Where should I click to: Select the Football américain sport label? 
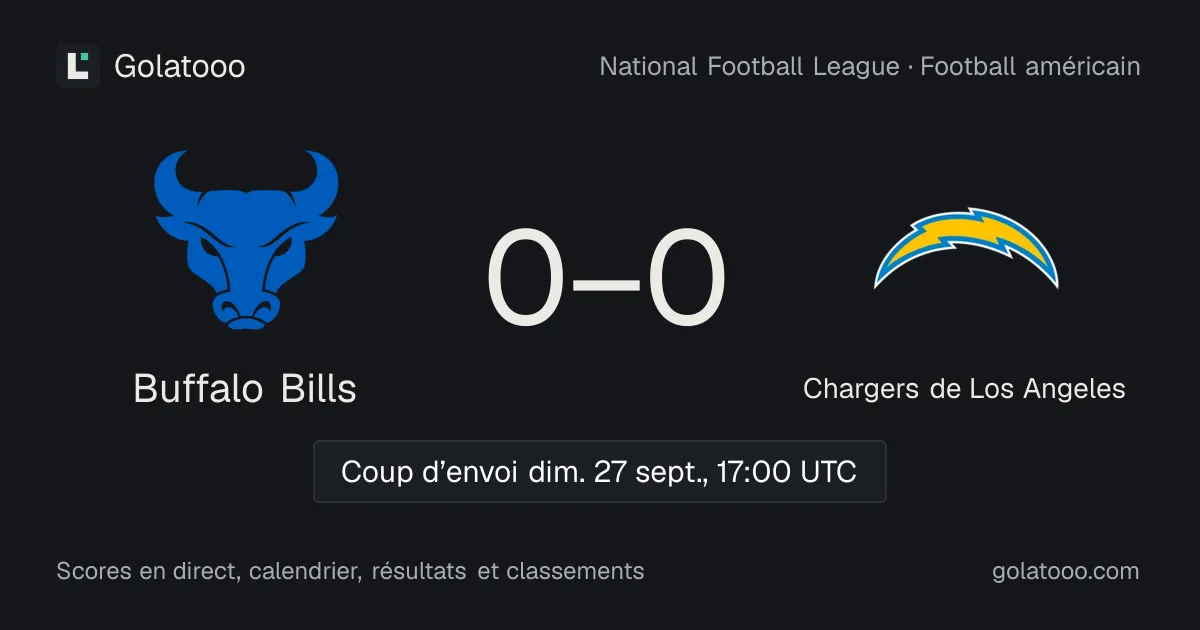point(1030,67)
